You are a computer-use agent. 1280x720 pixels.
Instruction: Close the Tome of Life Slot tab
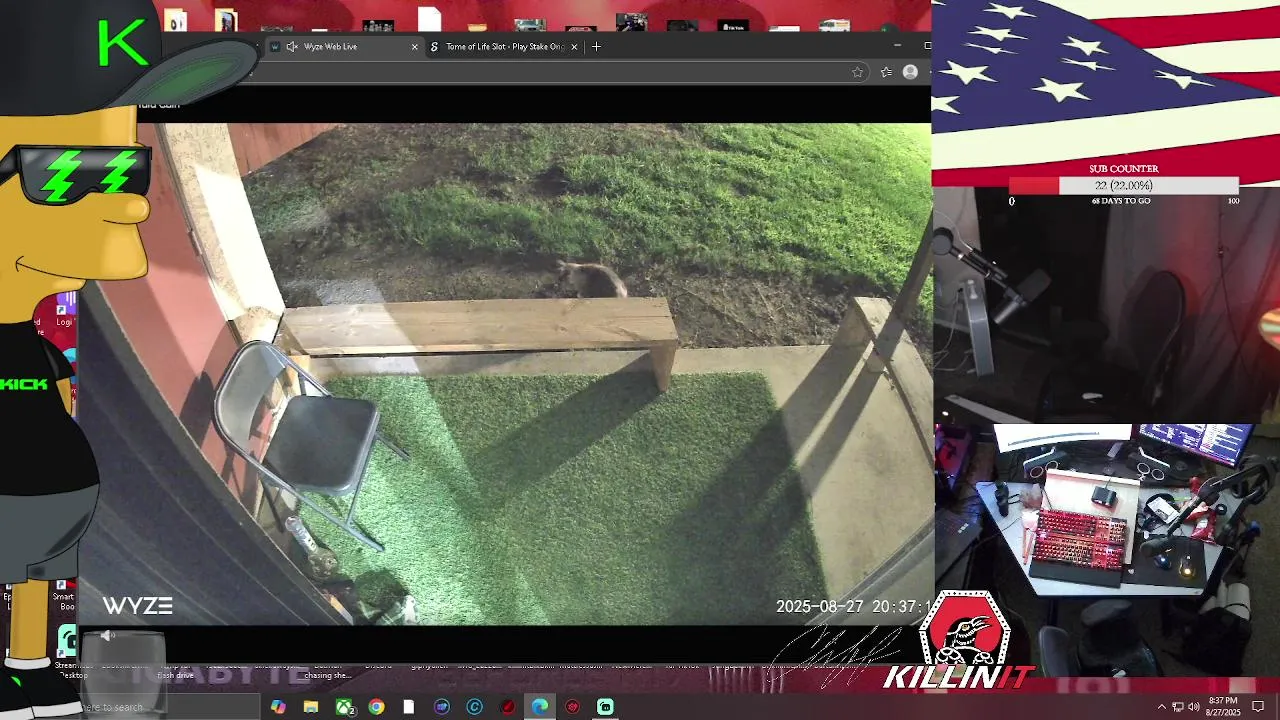click(x=574, y=46)
